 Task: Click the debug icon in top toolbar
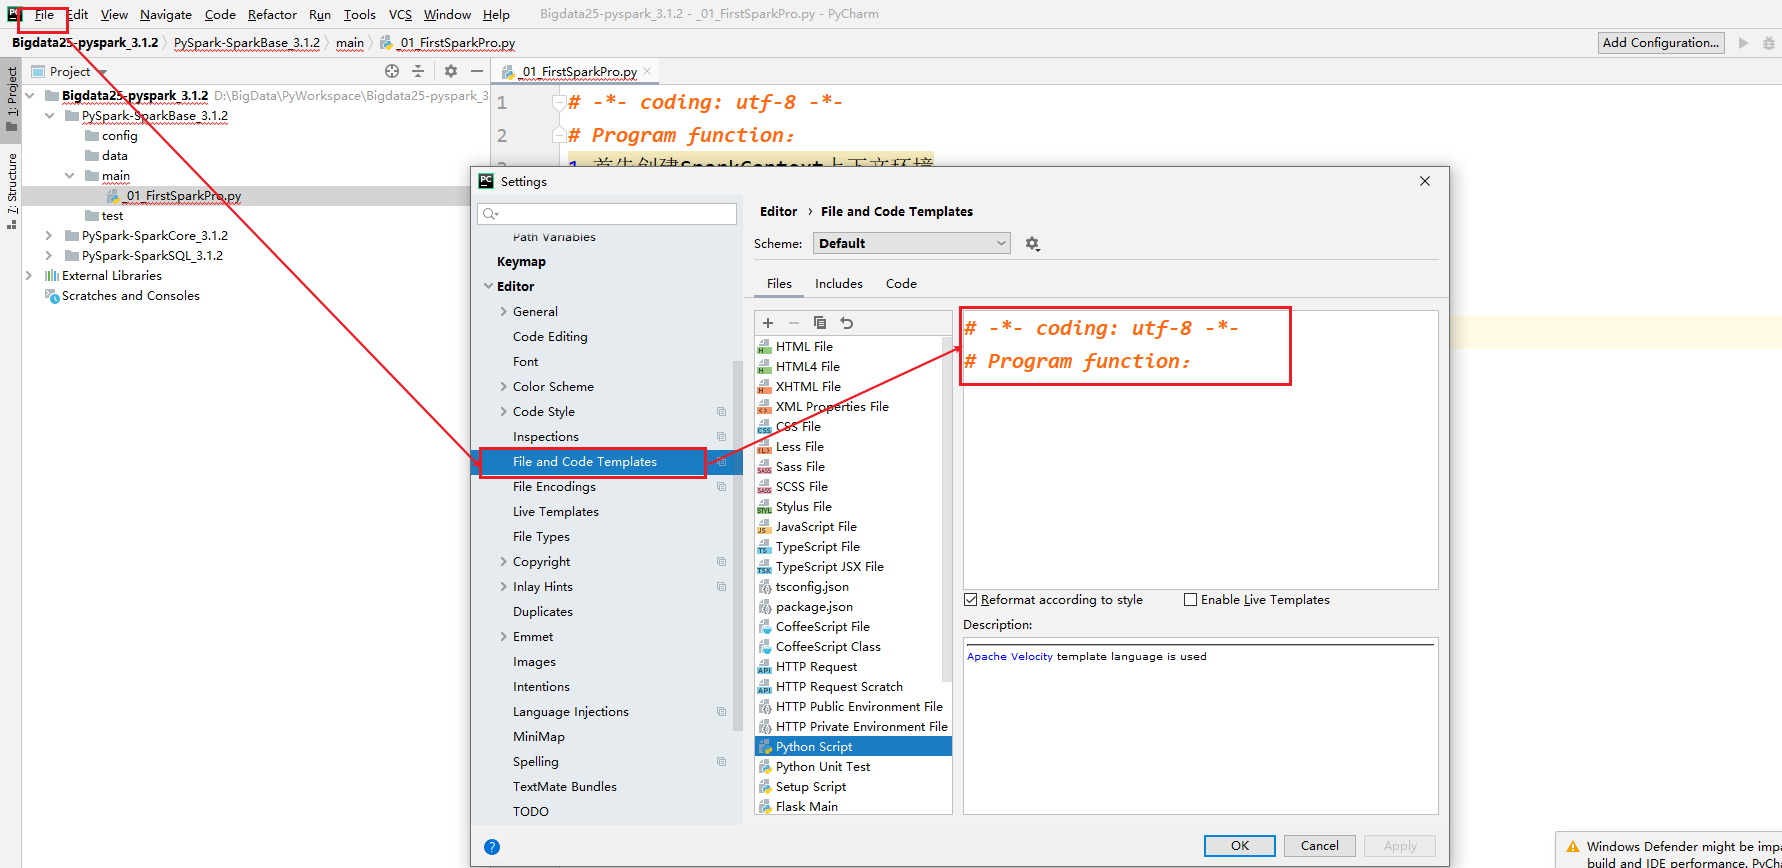(x=1769, y=43)
